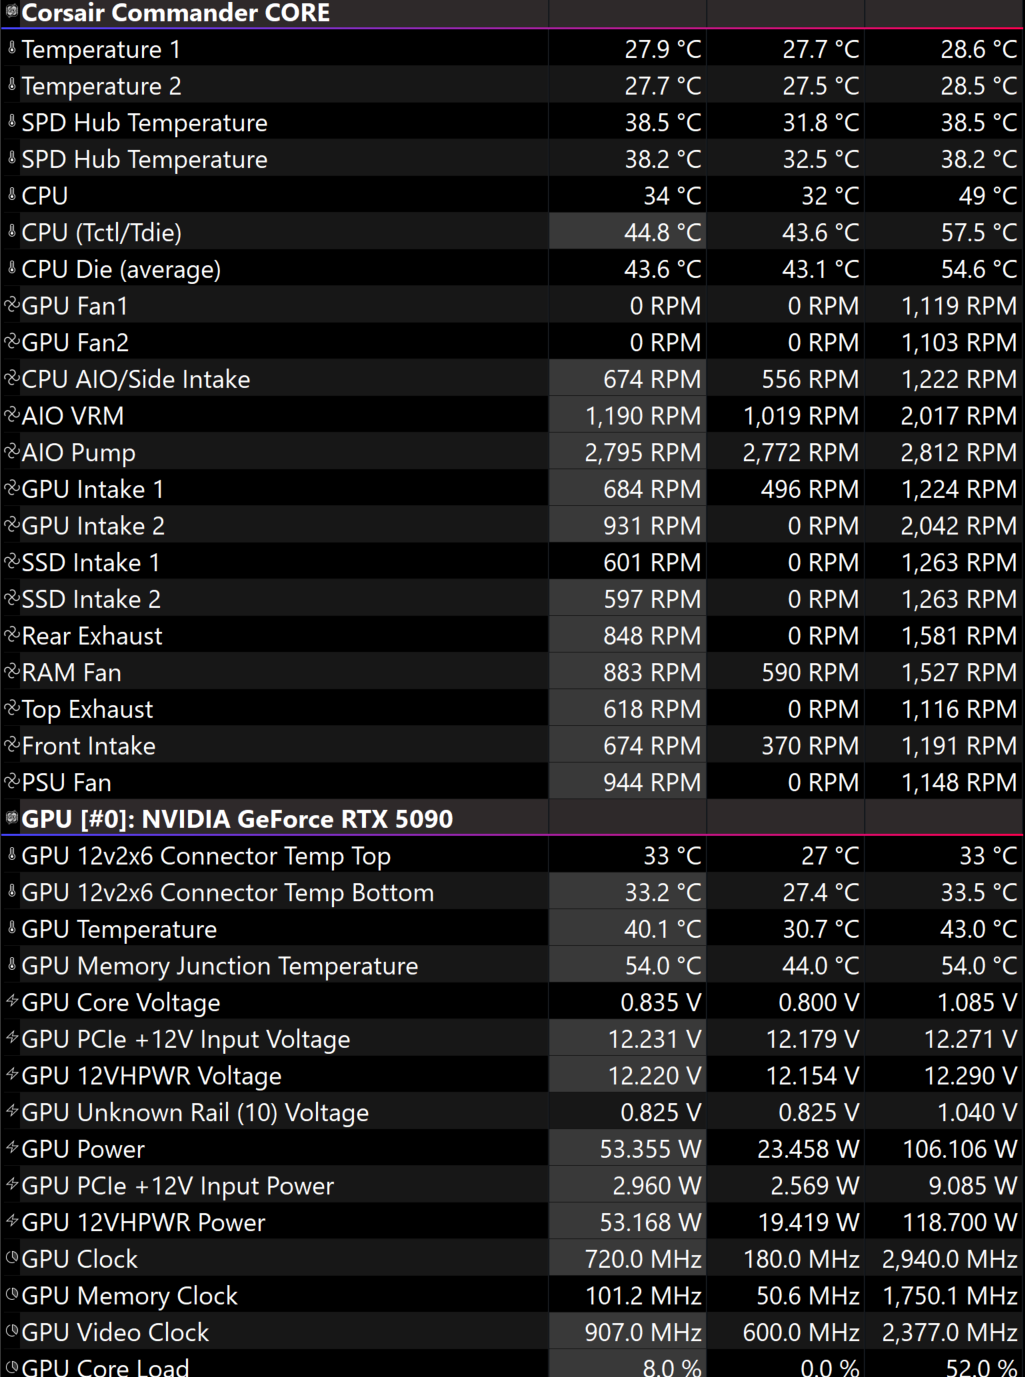
Task: Click the fan icon next to AIO Pump
Action: click(x=12, y=452)
